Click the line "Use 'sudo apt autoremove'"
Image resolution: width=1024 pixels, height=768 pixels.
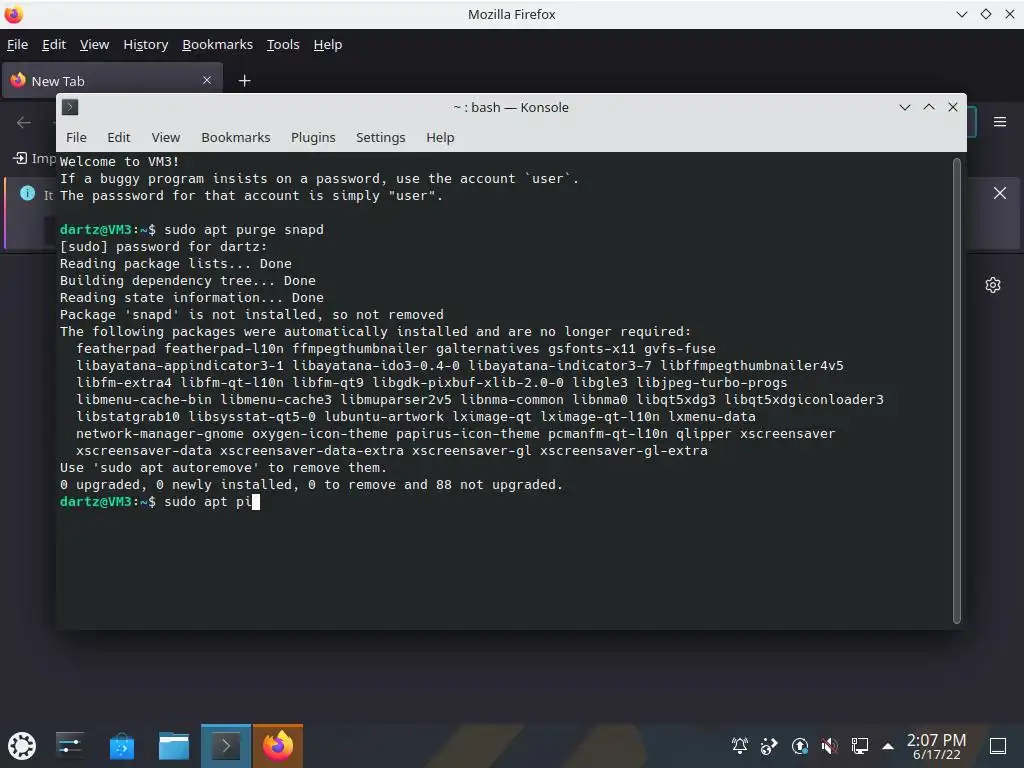point(223,467)
